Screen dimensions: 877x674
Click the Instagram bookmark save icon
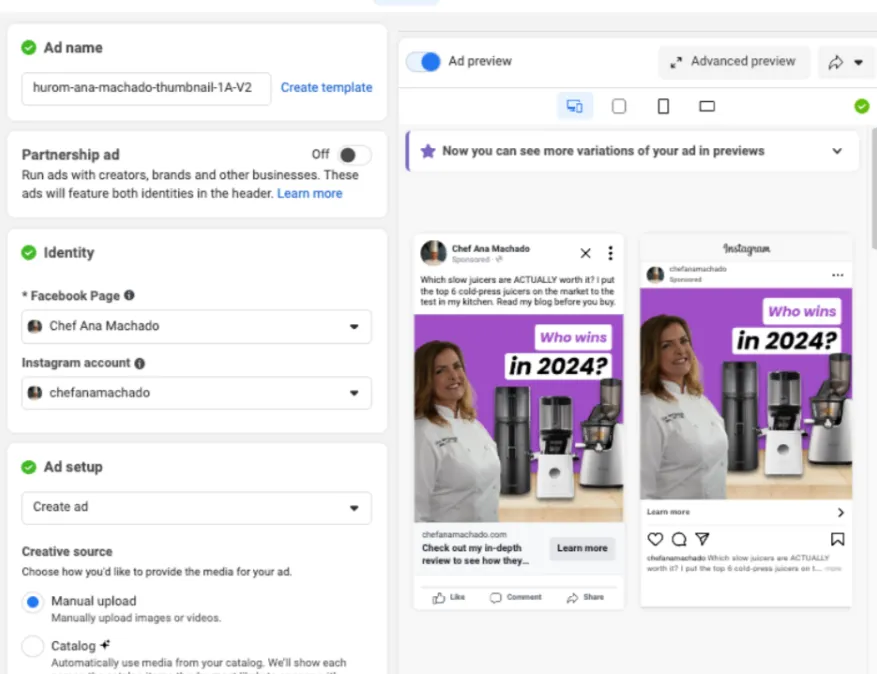(x=837, y=539)
